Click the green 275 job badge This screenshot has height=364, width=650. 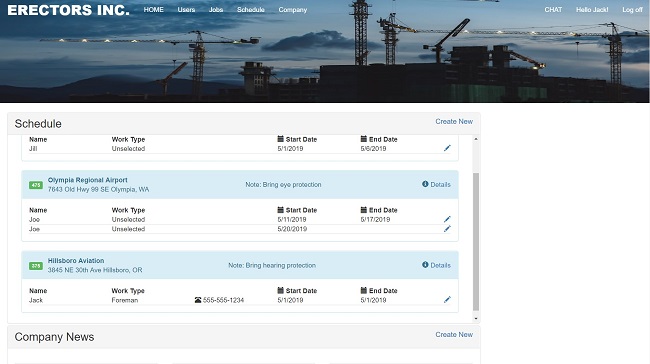[x=36, y=266]
